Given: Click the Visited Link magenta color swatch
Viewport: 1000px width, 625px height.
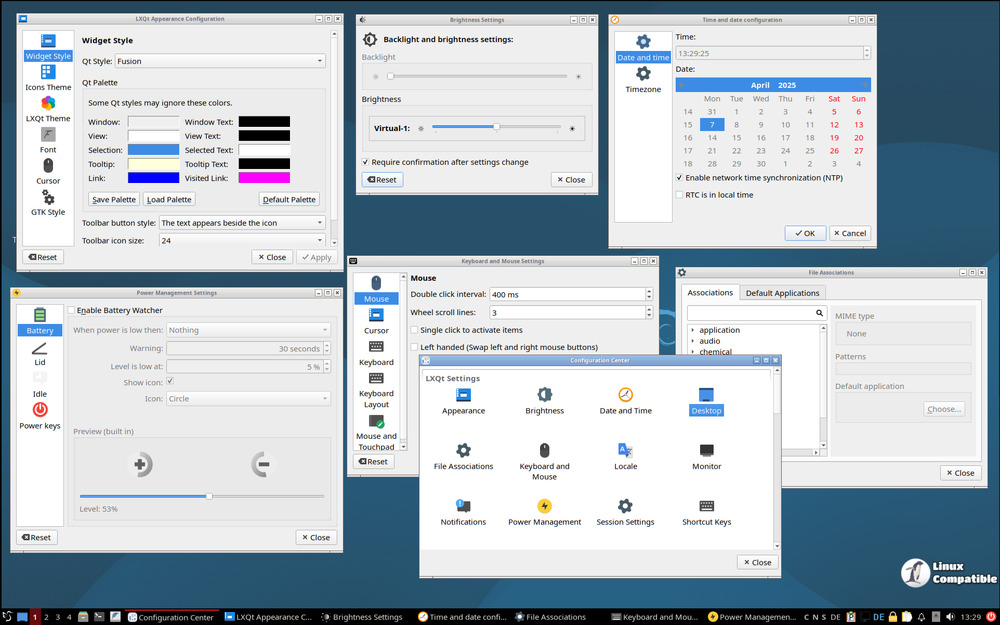Looking at the screenshot, I should pyautogui.click(x=264, y=178).
